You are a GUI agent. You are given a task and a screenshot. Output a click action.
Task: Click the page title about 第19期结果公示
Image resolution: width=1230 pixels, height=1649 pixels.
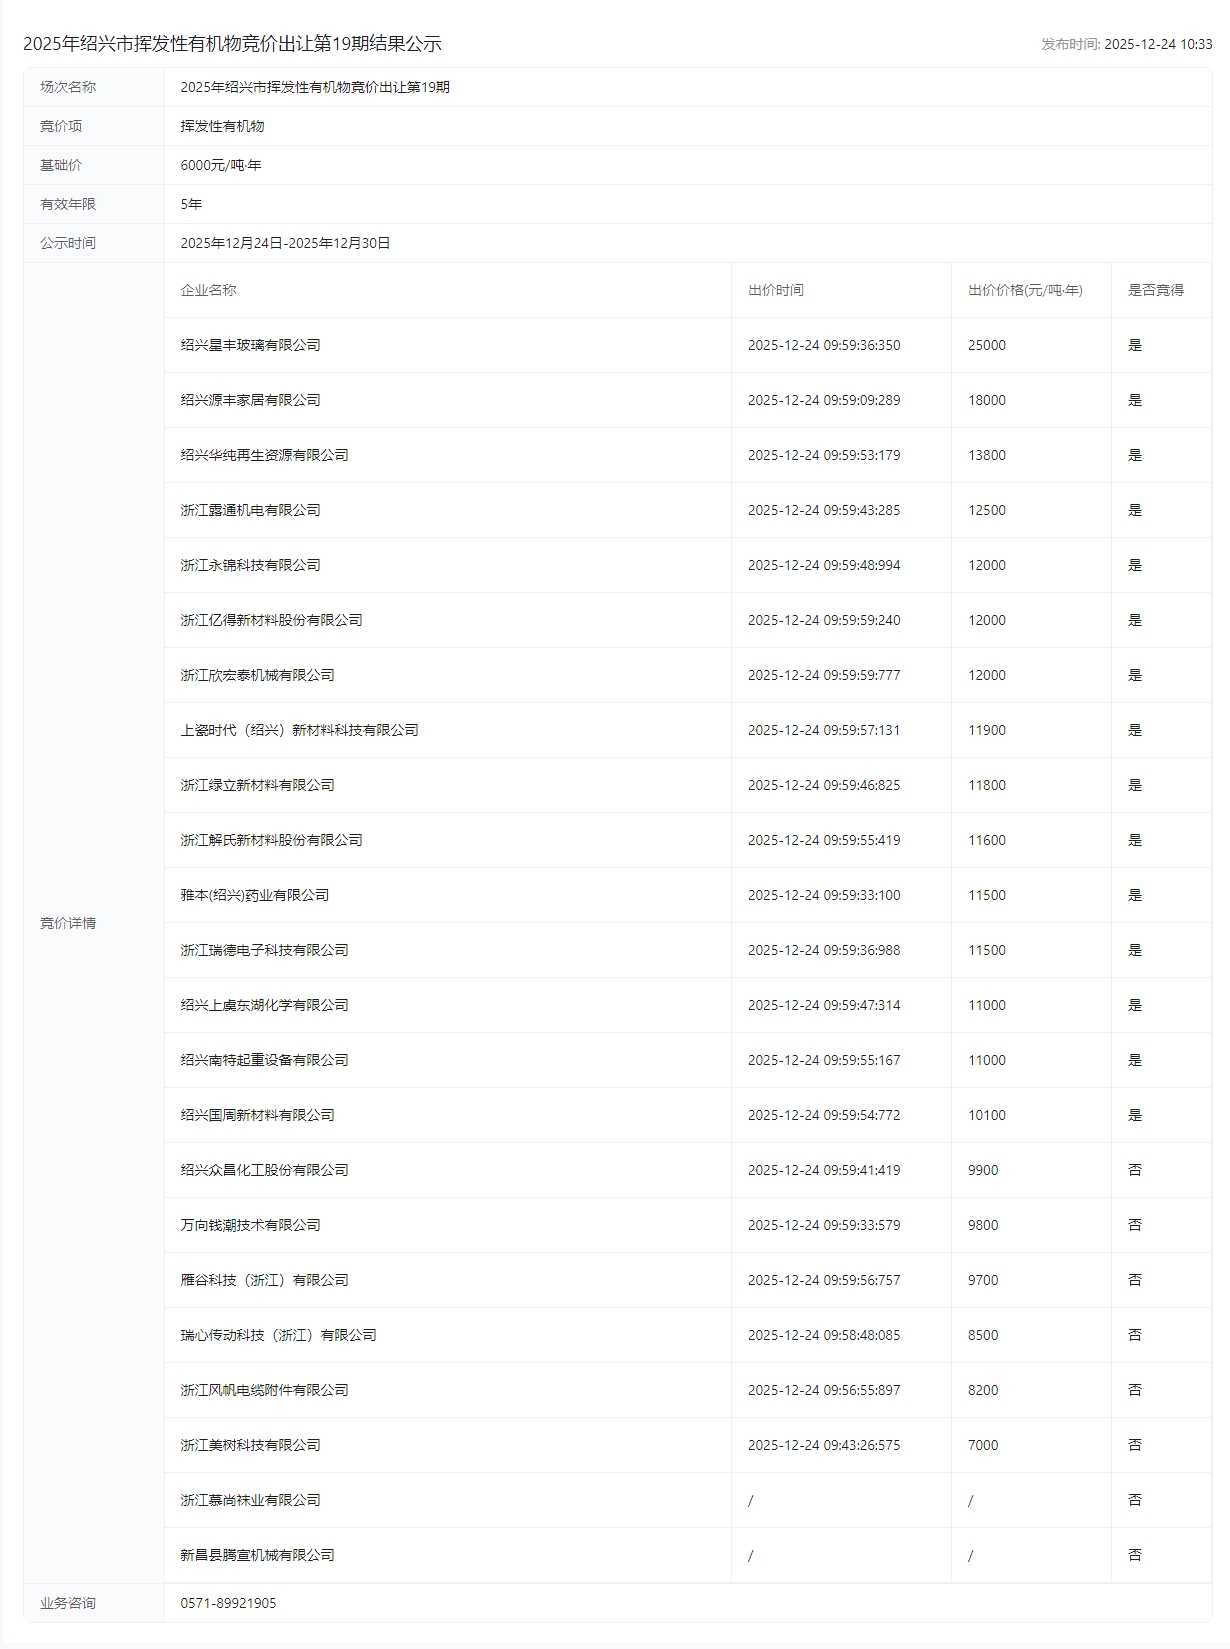pyautogui.click(x=232, y=44)
